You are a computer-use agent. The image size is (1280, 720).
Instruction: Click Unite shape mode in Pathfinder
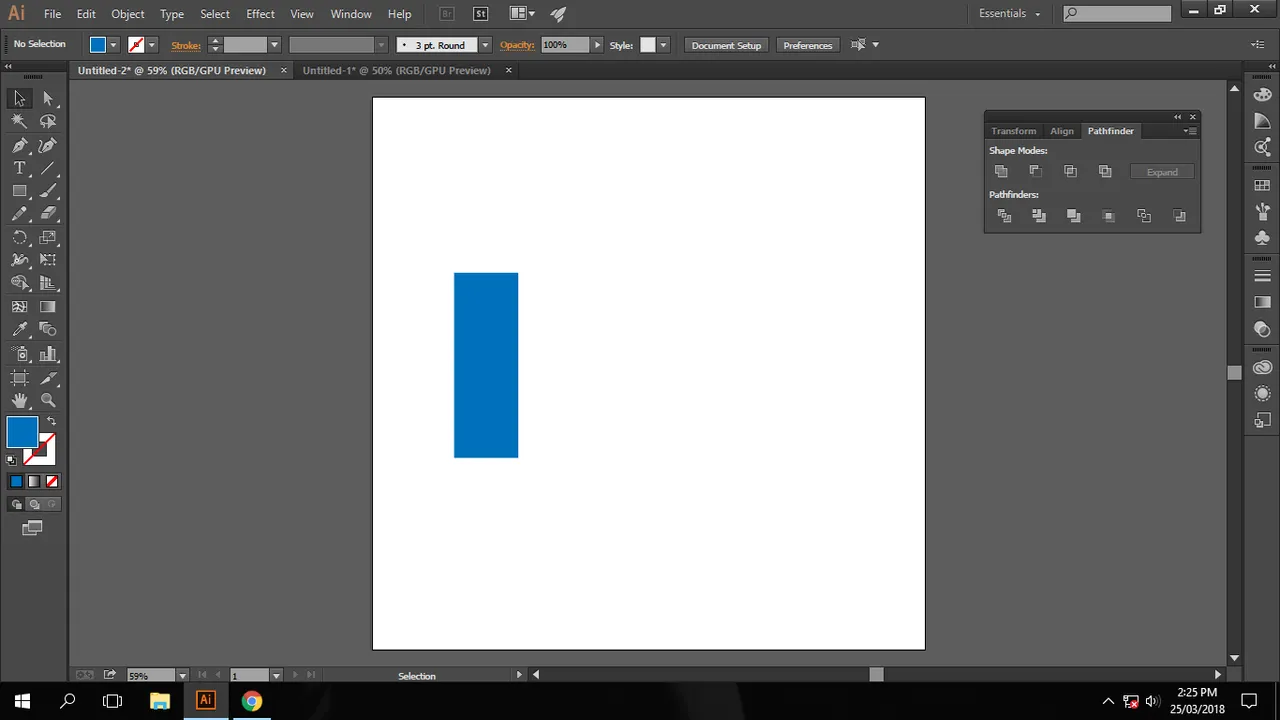(1001, 171)
